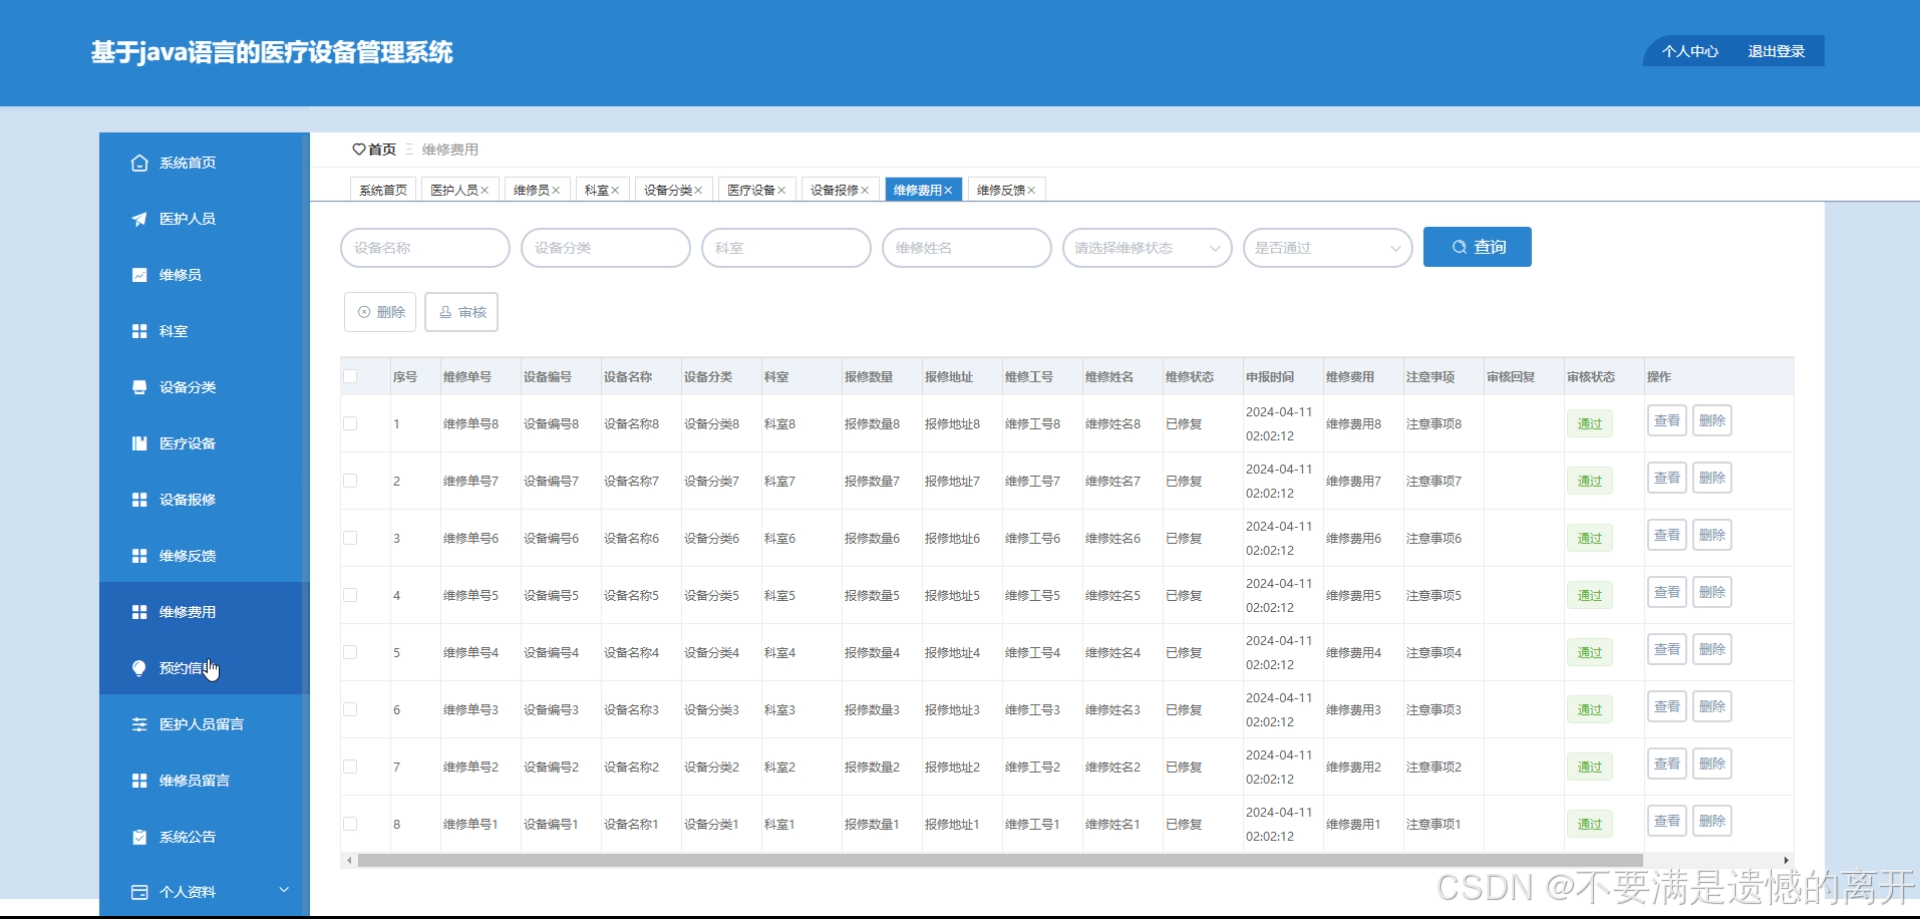The width and height of the screenshot is (1920, 919).
Task: Check the row with 维修单号4
Action: (x=350, y=652)
